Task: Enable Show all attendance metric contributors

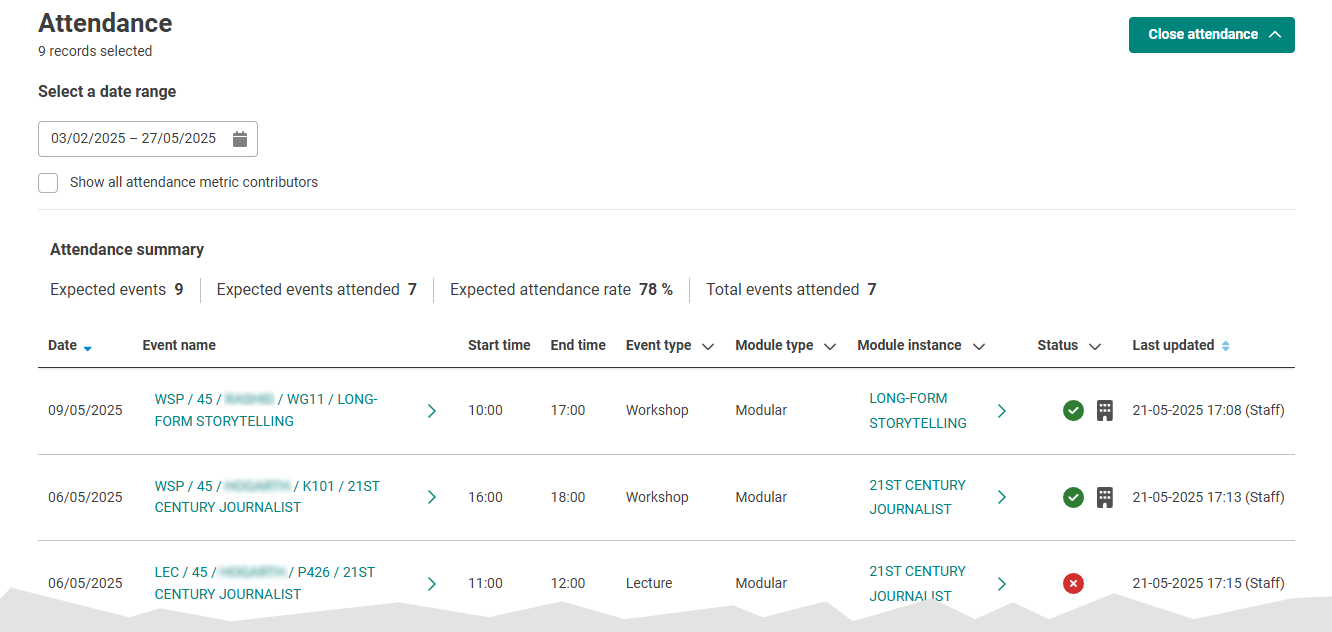Action: pyautogui.click(x=48, y=183)
